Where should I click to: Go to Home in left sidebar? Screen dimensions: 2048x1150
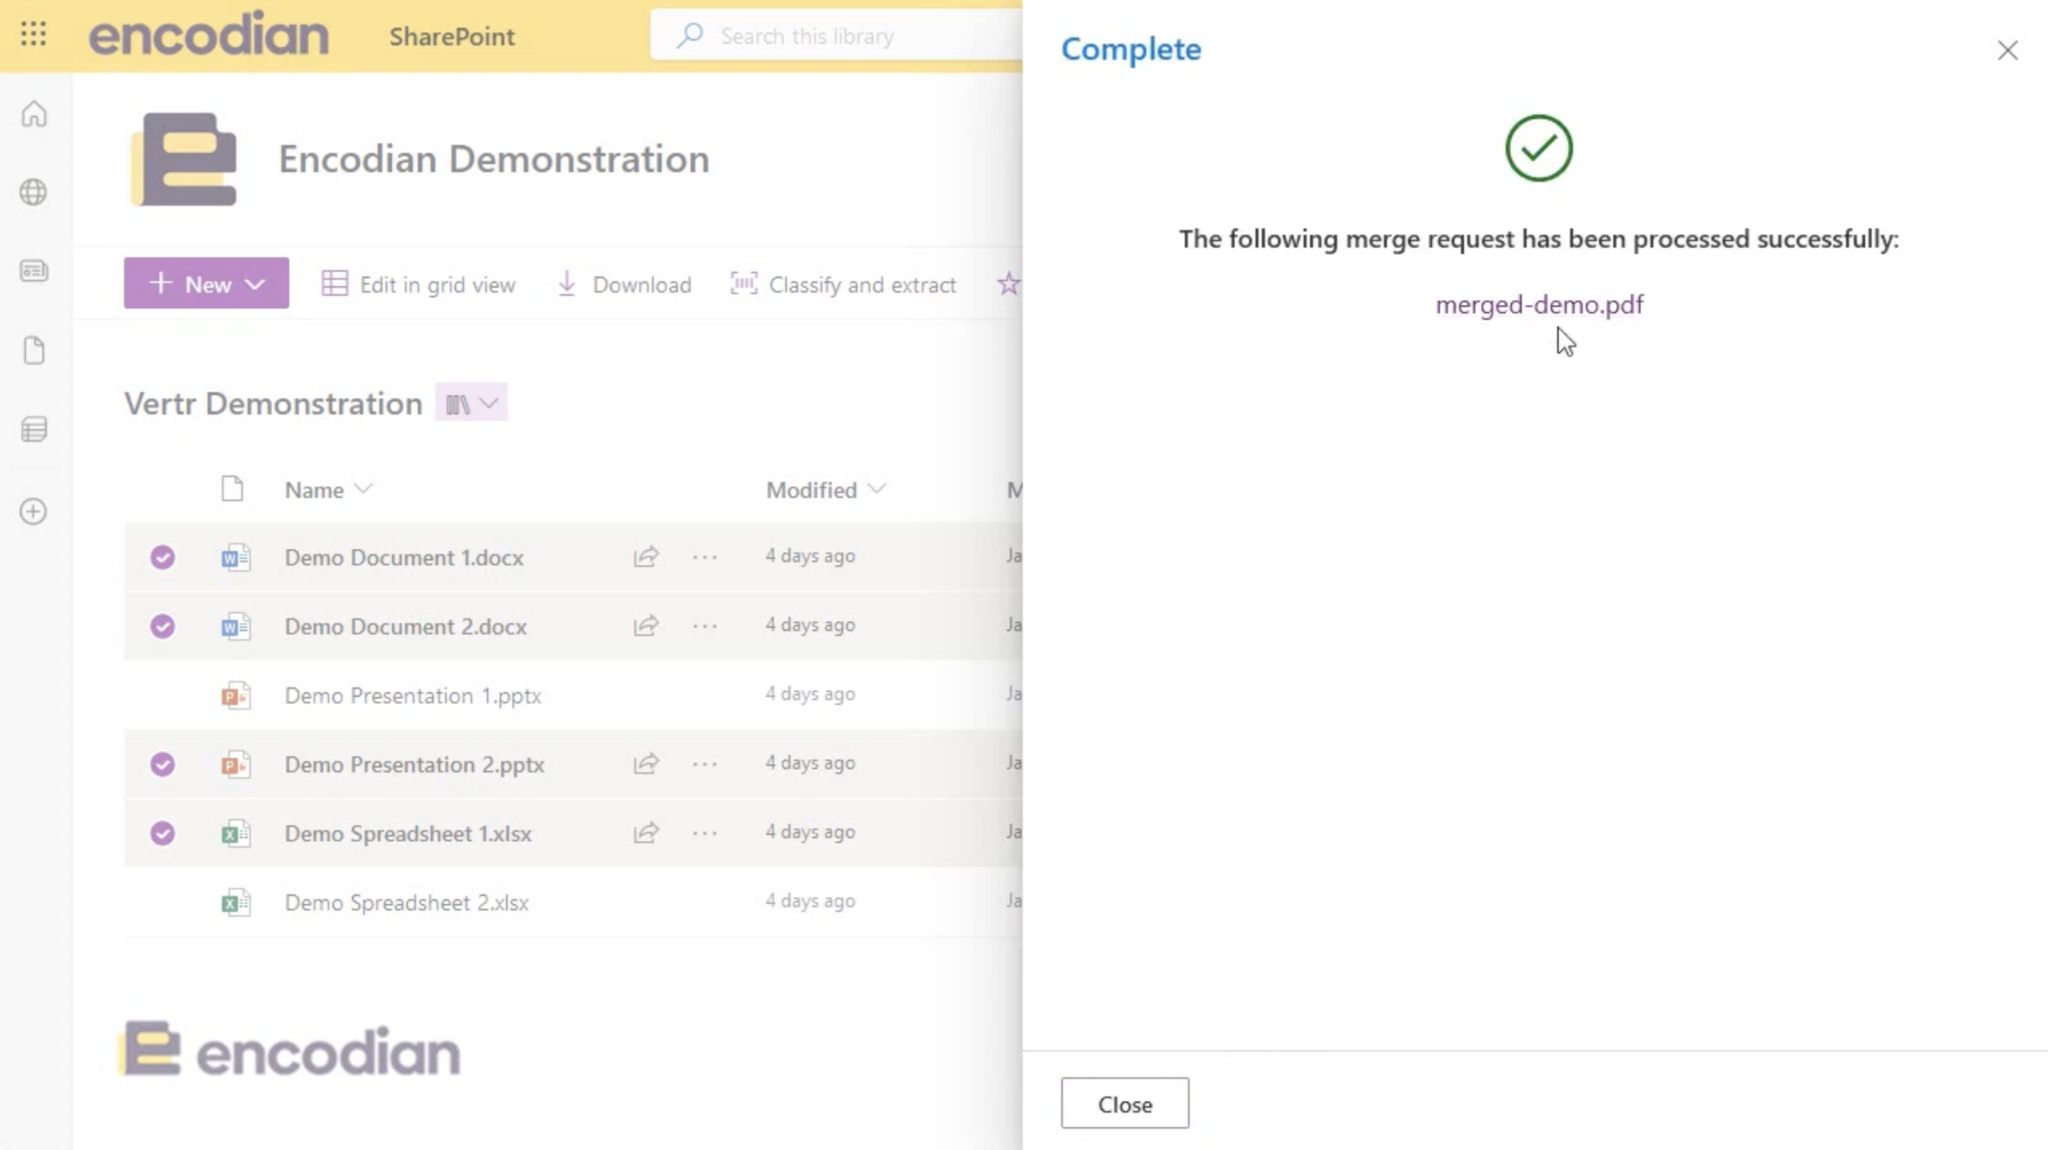pos(34,114)
